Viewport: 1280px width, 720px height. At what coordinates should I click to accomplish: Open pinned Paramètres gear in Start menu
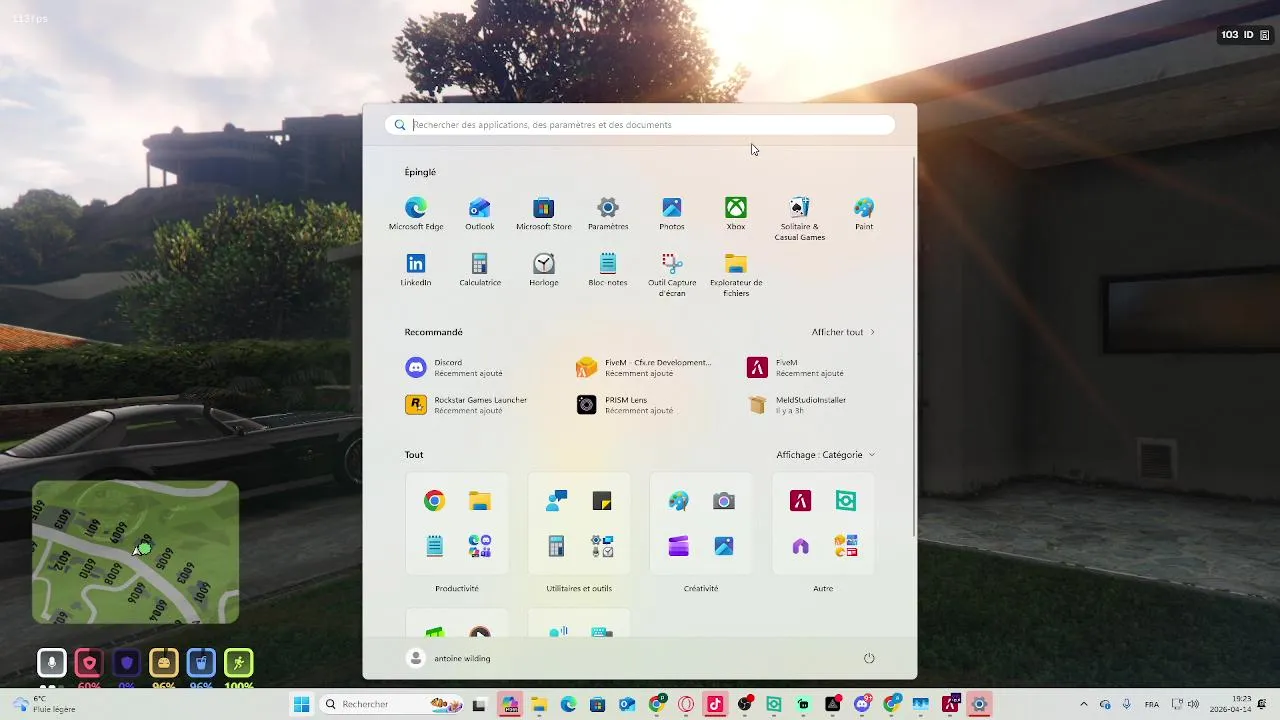608,213
